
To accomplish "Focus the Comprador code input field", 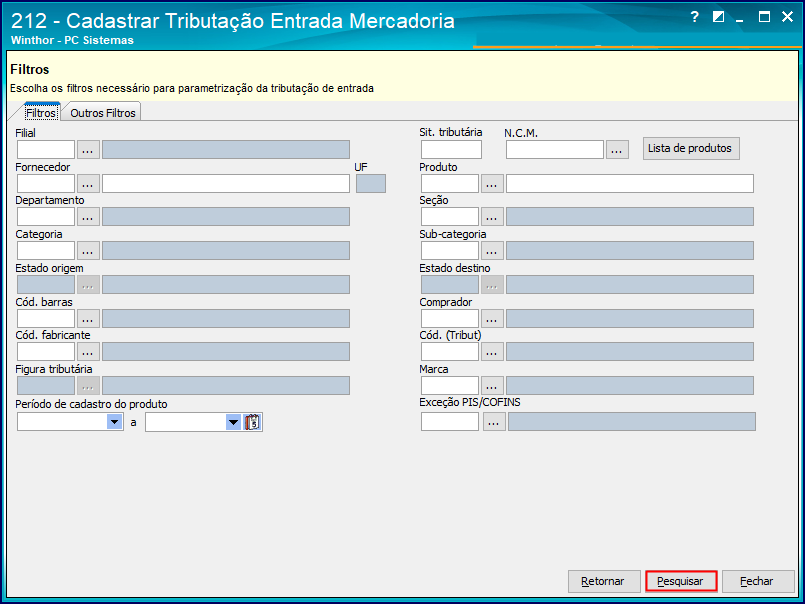I will tap(450, 318).
